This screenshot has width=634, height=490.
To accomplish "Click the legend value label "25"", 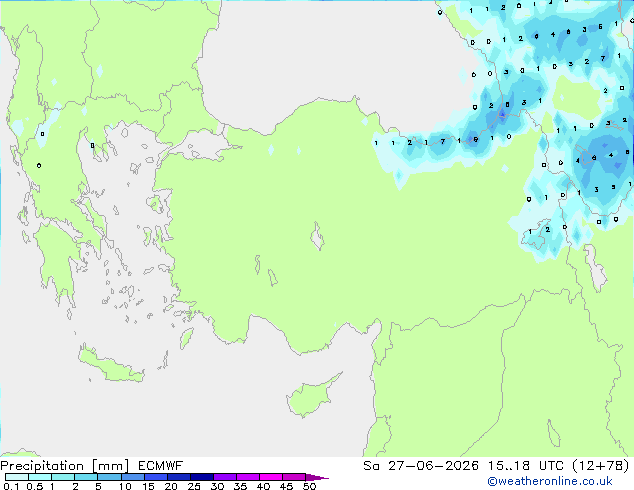I will tap(194, 486).
